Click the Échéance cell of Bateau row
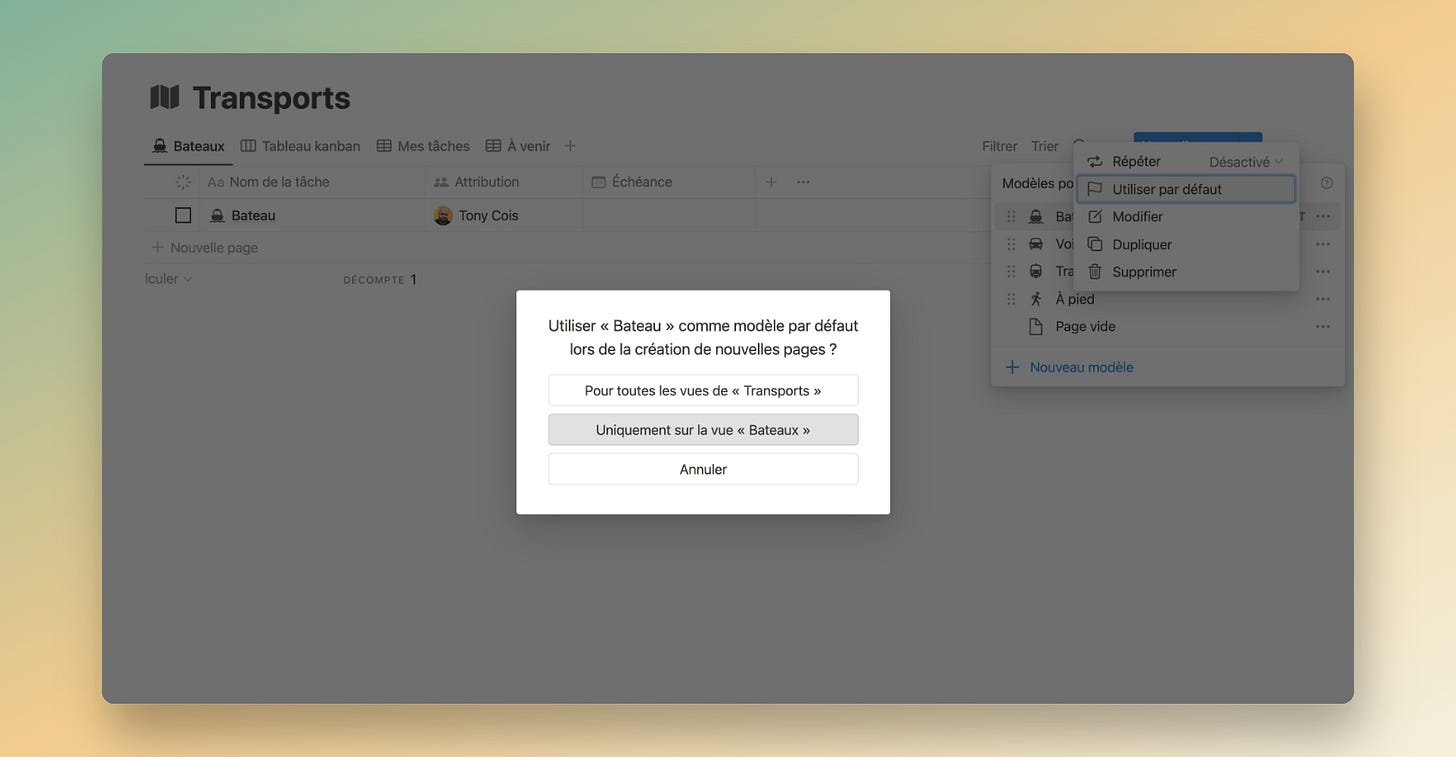 (669, 215)
